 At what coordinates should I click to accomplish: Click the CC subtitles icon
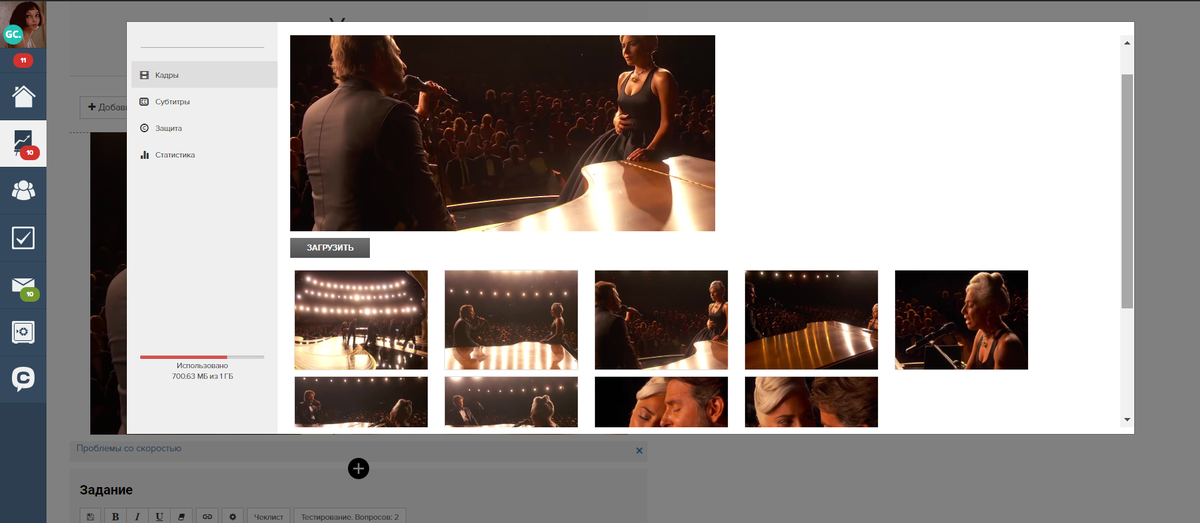point(145,102)
